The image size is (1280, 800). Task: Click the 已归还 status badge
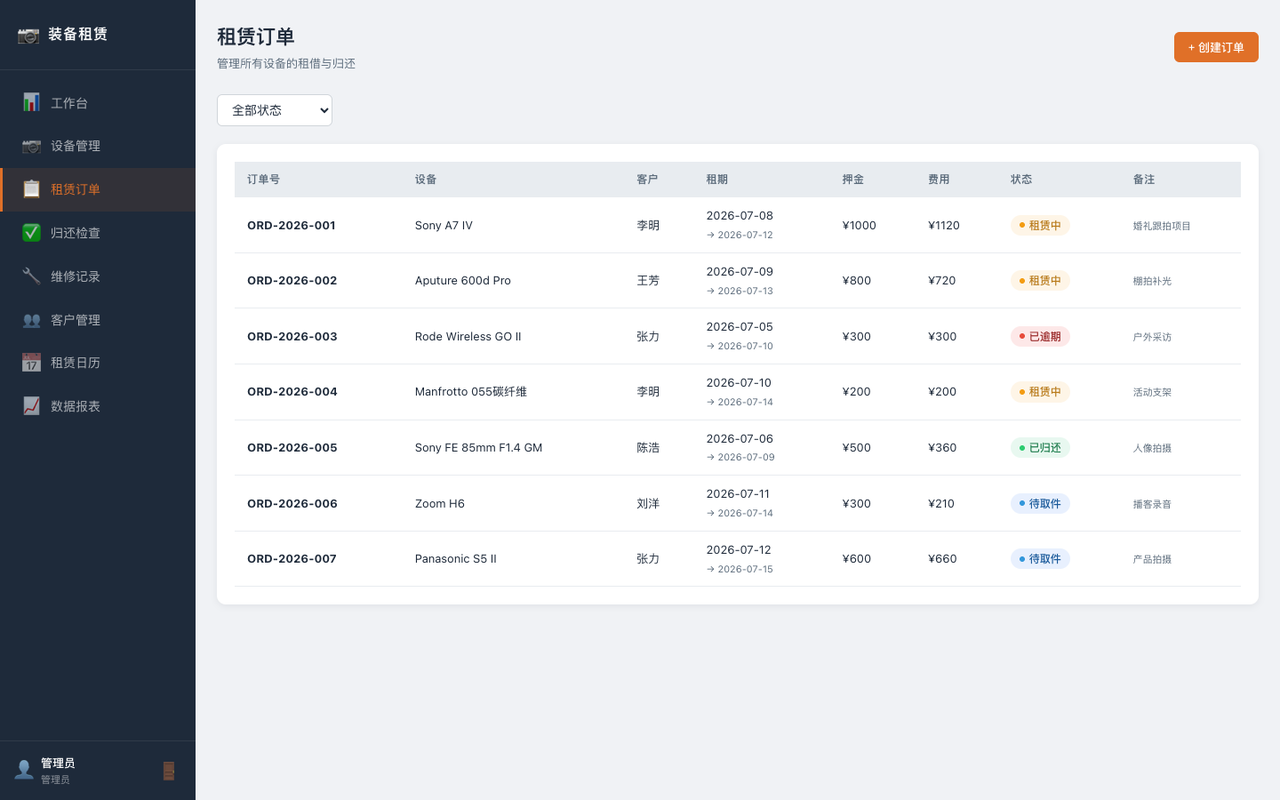(x=1040, y=448)
